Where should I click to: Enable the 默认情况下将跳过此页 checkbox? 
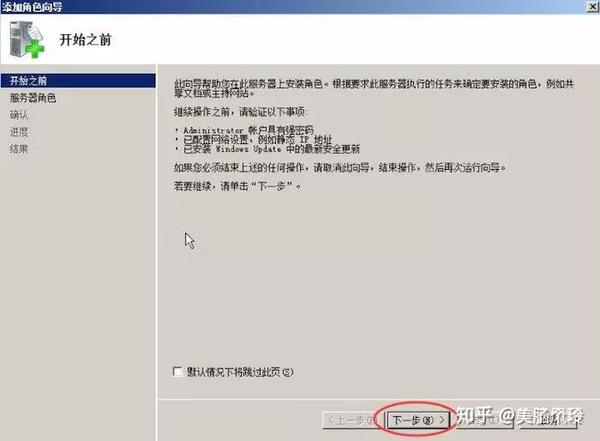coord(177,371)
